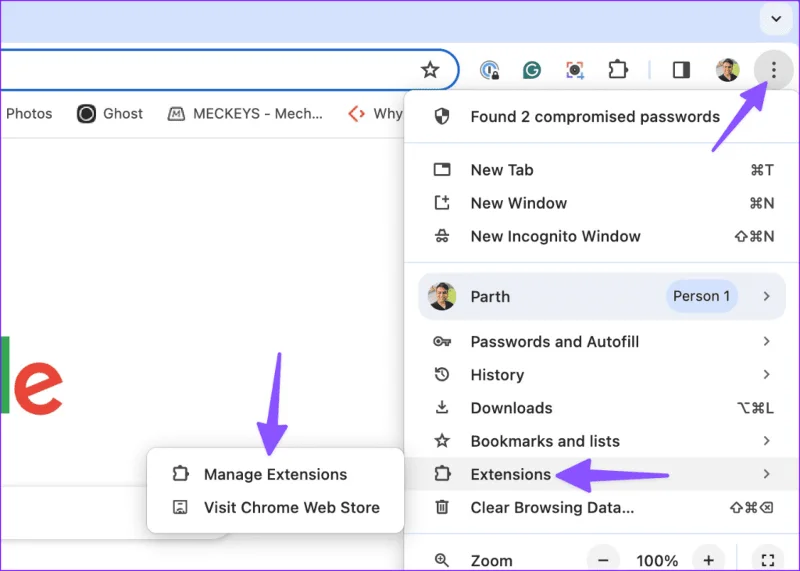
Task: Expand the Passwords and Autofill submenu
Action: pyautogui.click(x=602, y=341)
